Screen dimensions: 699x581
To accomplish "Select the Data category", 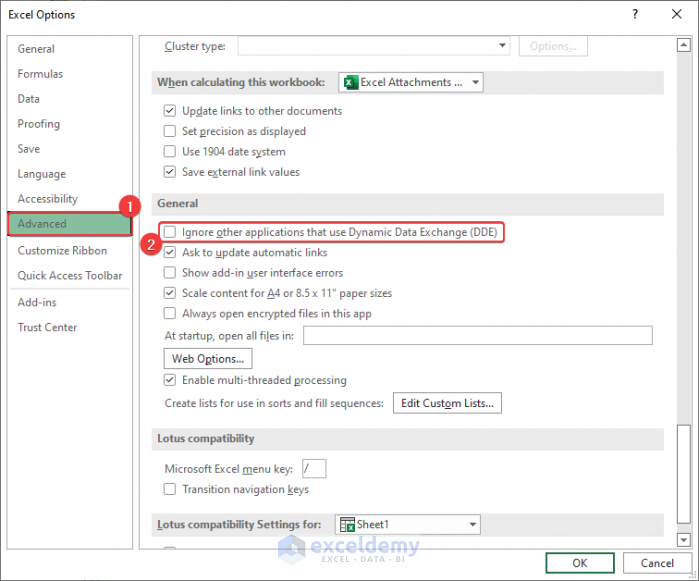I will tap(29, 99).
